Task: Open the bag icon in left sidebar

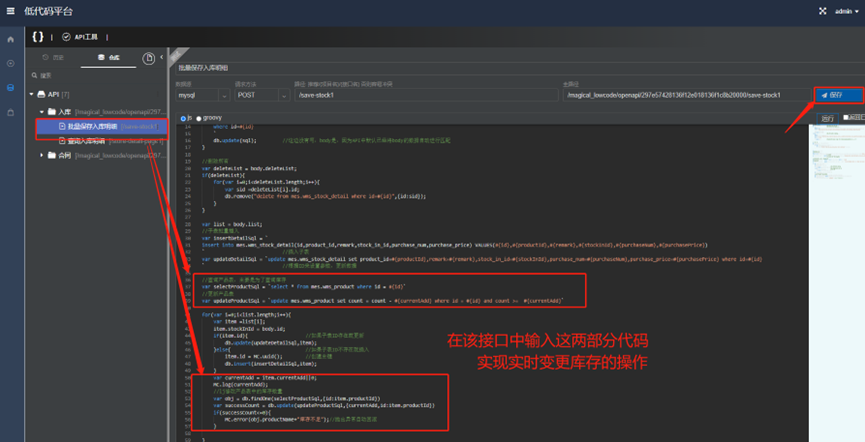Action: pos(10,112)
